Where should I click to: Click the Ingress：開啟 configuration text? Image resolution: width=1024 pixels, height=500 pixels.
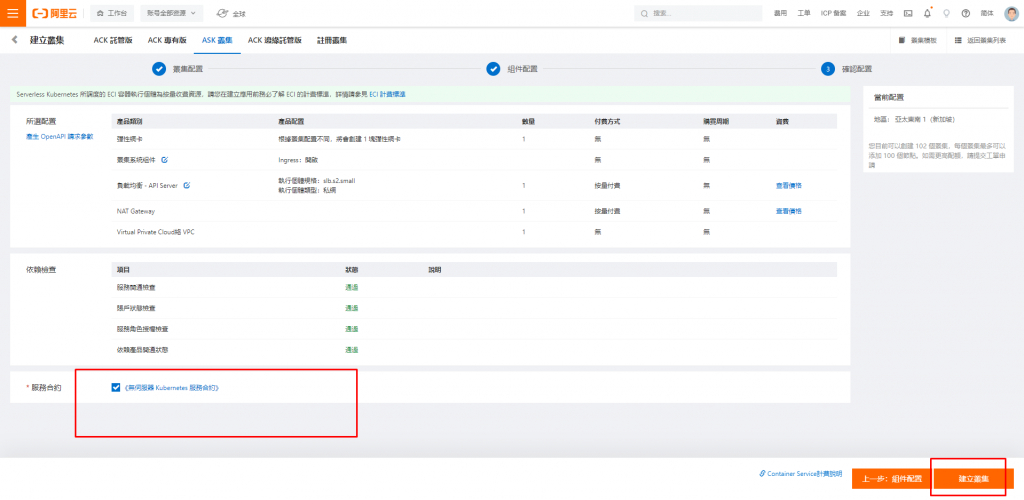298,159
